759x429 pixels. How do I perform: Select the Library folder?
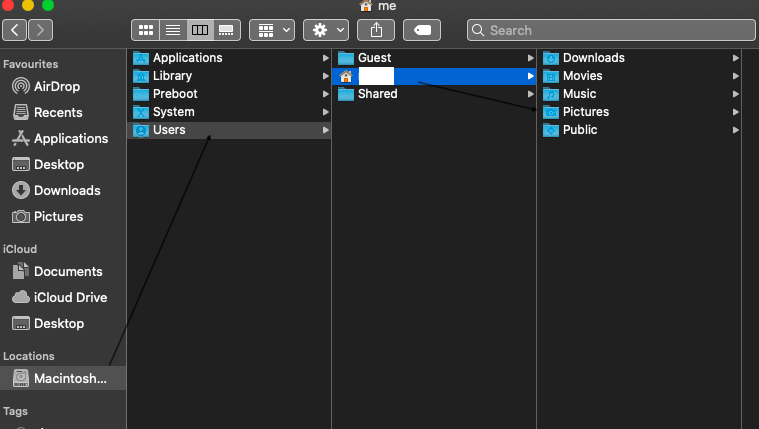[x=229, y=76]
